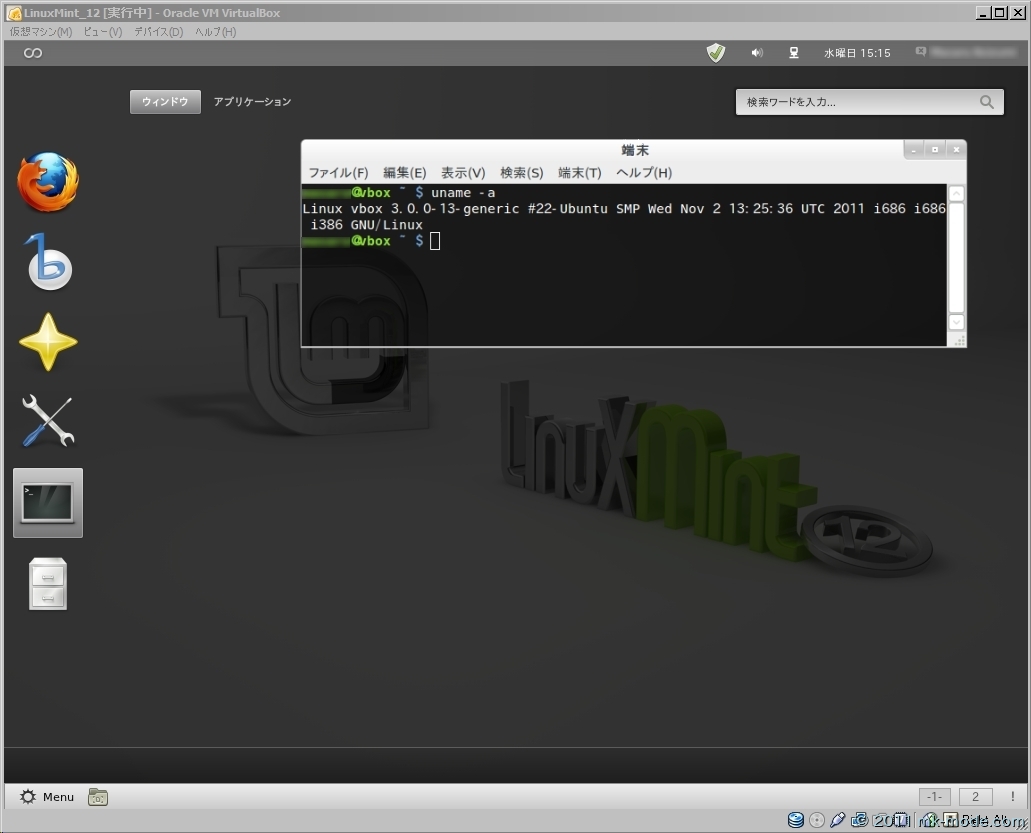The width and height of the screenshot is (1031, 833).
Task: Open the terminal ファイル(F) menu
Action: [338, 173]
